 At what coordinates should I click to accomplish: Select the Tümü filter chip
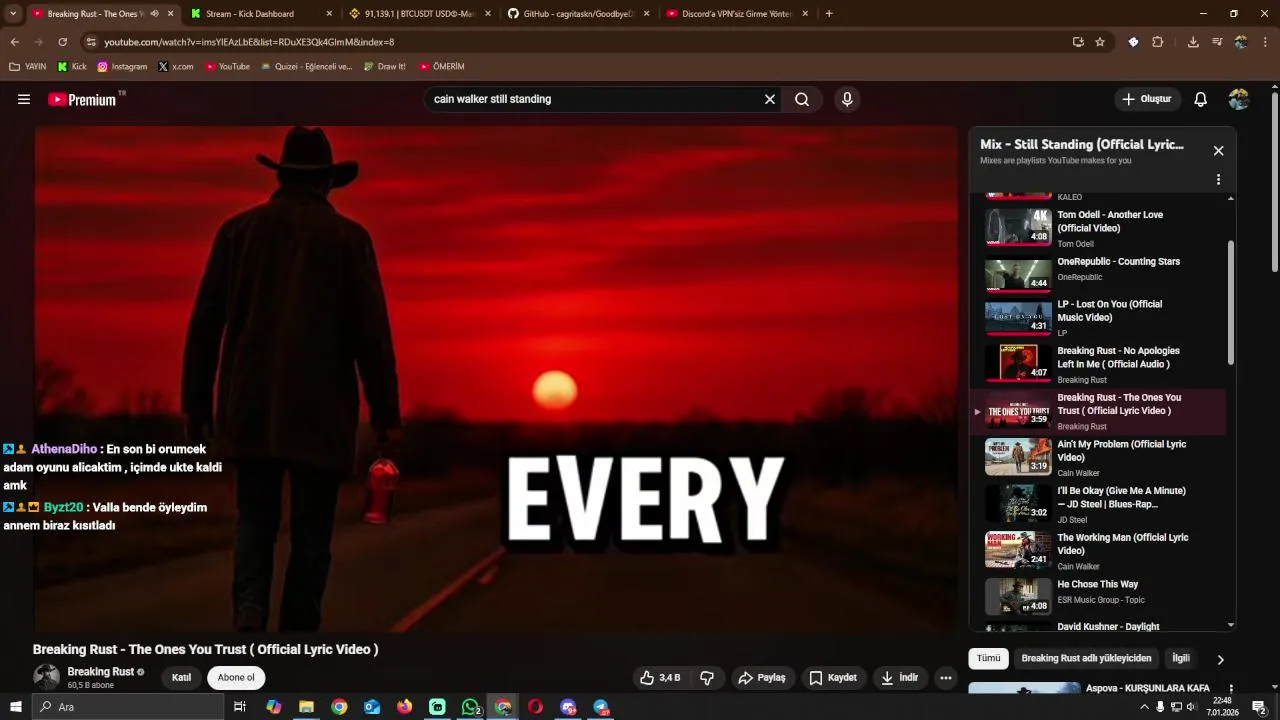click(x=988, y=658)
